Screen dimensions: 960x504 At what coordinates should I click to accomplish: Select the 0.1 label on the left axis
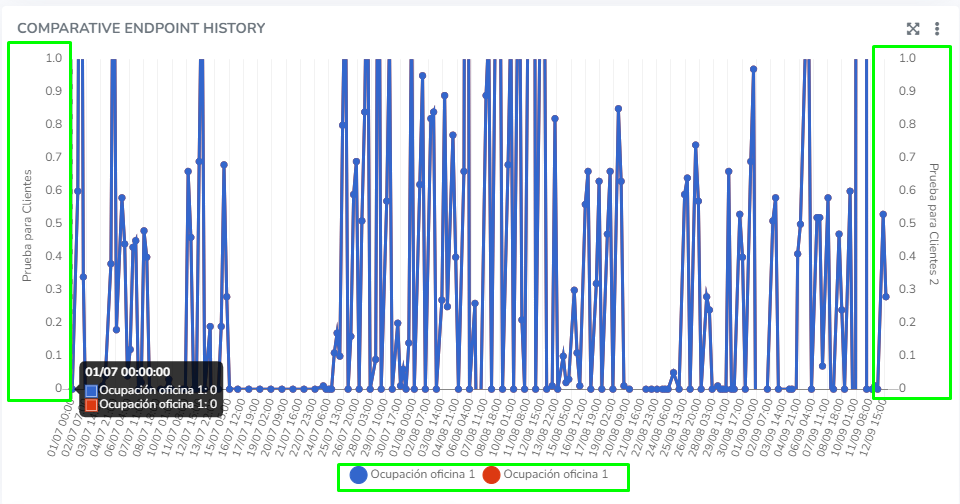click(x=54, y=355)
